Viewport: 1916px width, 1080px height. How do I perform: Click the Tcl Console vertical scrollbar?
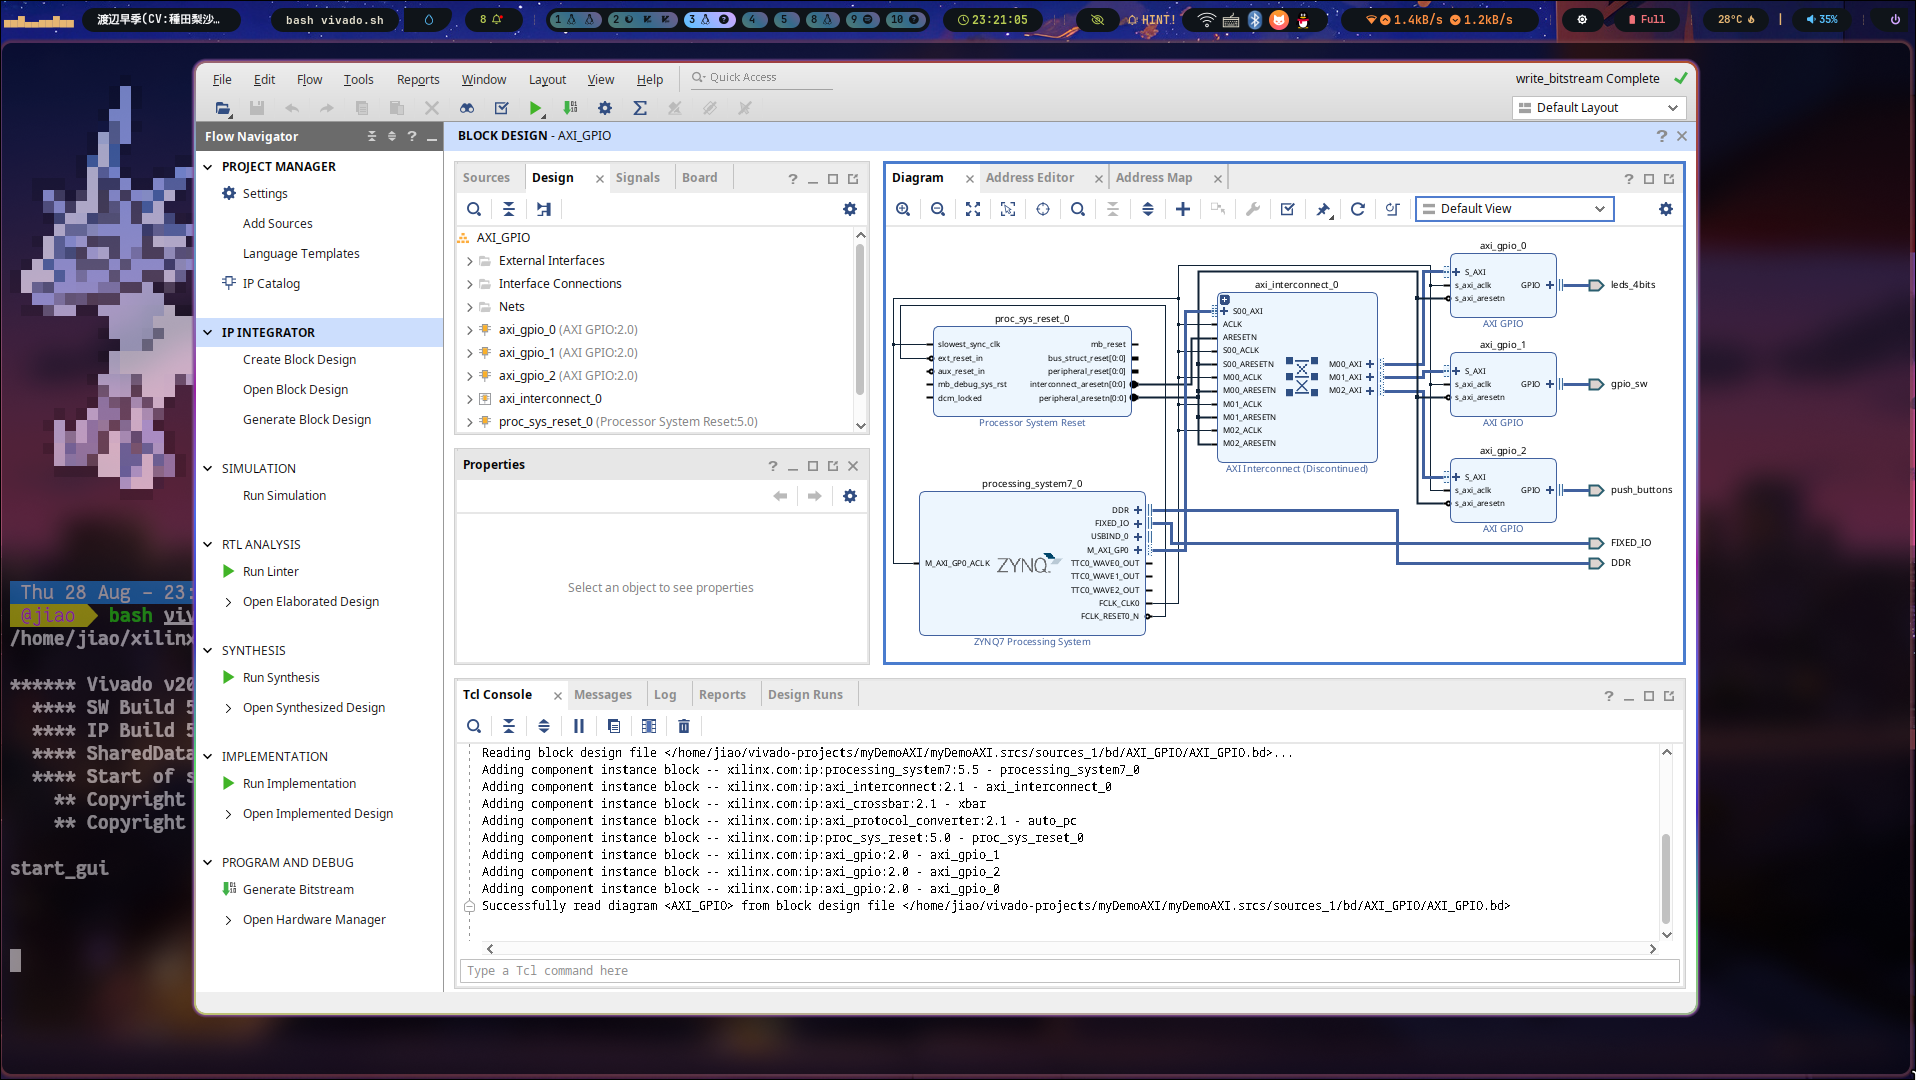tap(1666, 878)
